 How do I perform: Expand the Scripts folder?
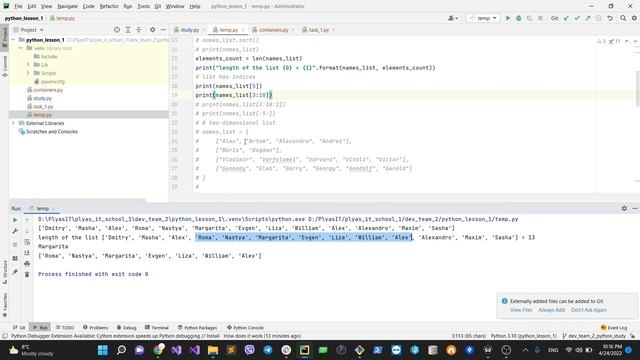[x=28, y=73]
